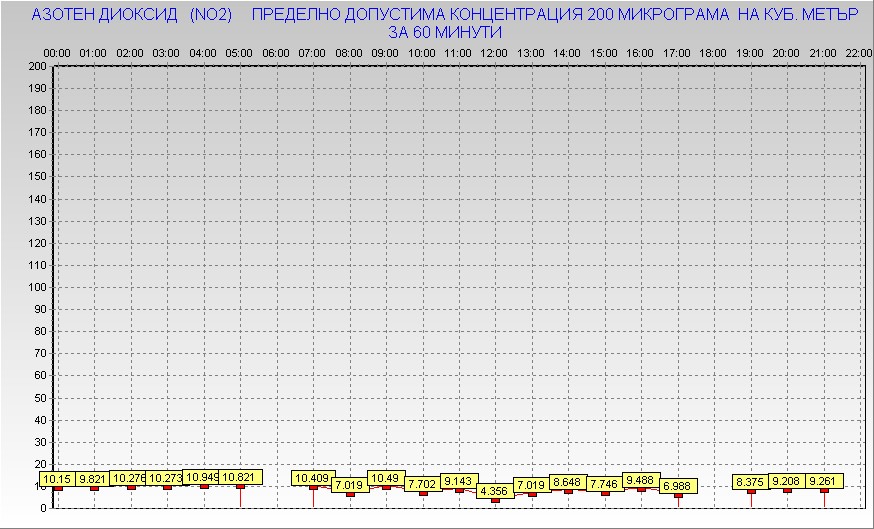Select the 06:00 time axis label
The height and width of the screenshot is (529, 874).
(276, 52)
